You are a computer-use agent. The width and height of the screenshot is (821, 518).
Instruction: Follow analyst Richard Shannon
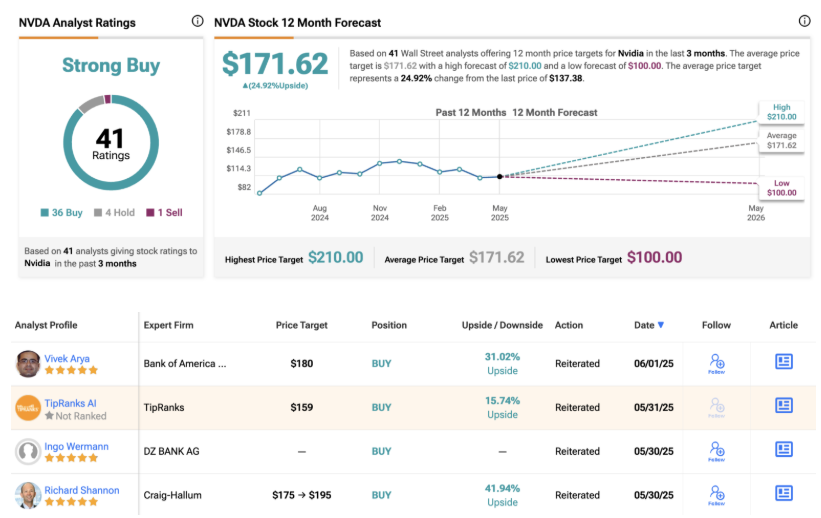[716, 495]
